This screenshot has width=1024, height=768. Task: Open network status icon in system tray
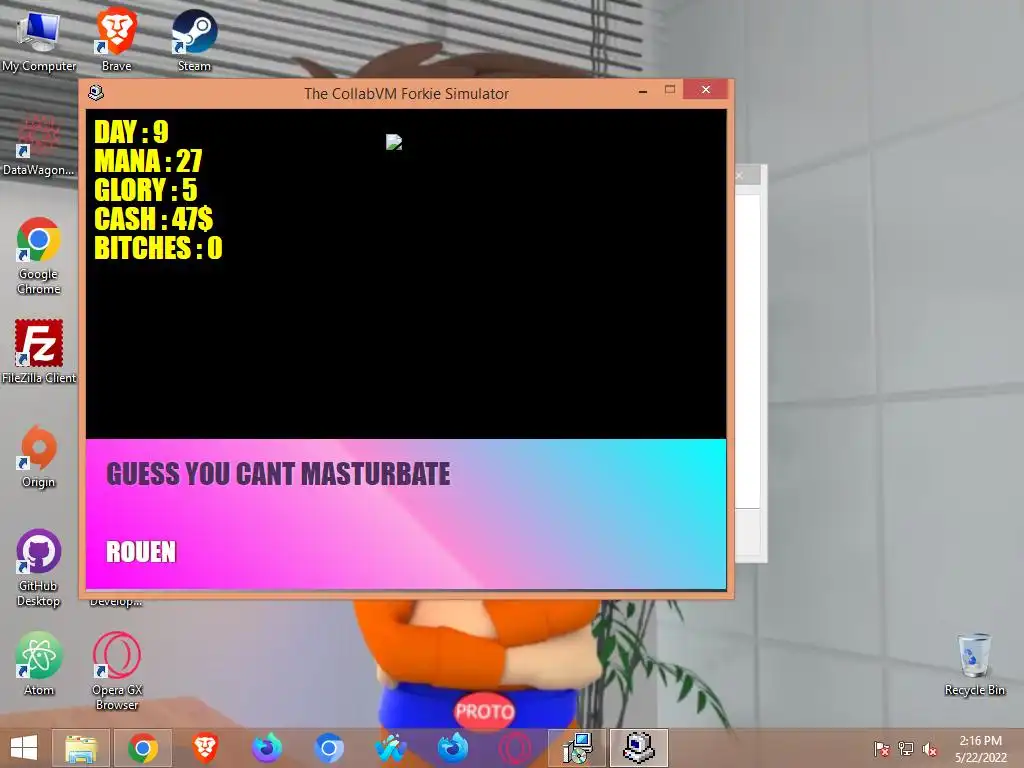(x=906, y=749)
